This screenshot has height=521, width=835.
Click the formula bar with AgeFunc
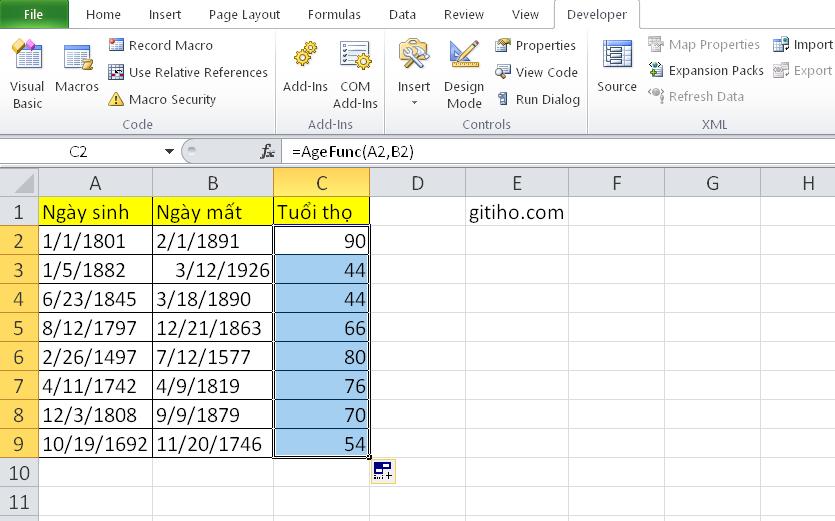(x=558, y=152)
